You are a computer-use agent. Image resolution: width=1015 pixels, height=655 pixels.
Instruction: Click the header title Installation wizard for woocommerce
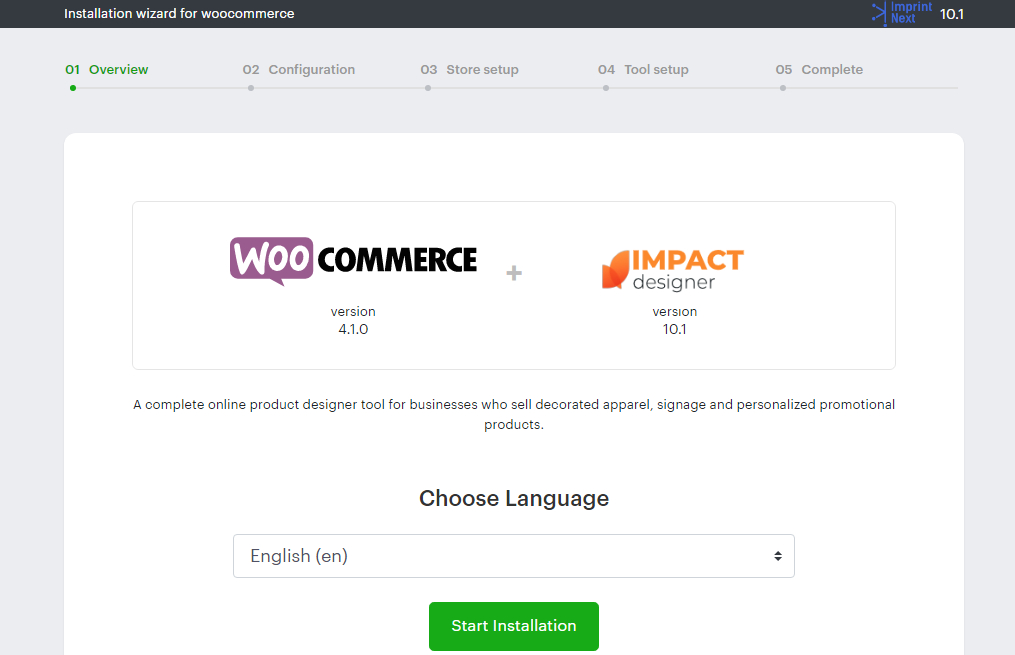point(179,14)
